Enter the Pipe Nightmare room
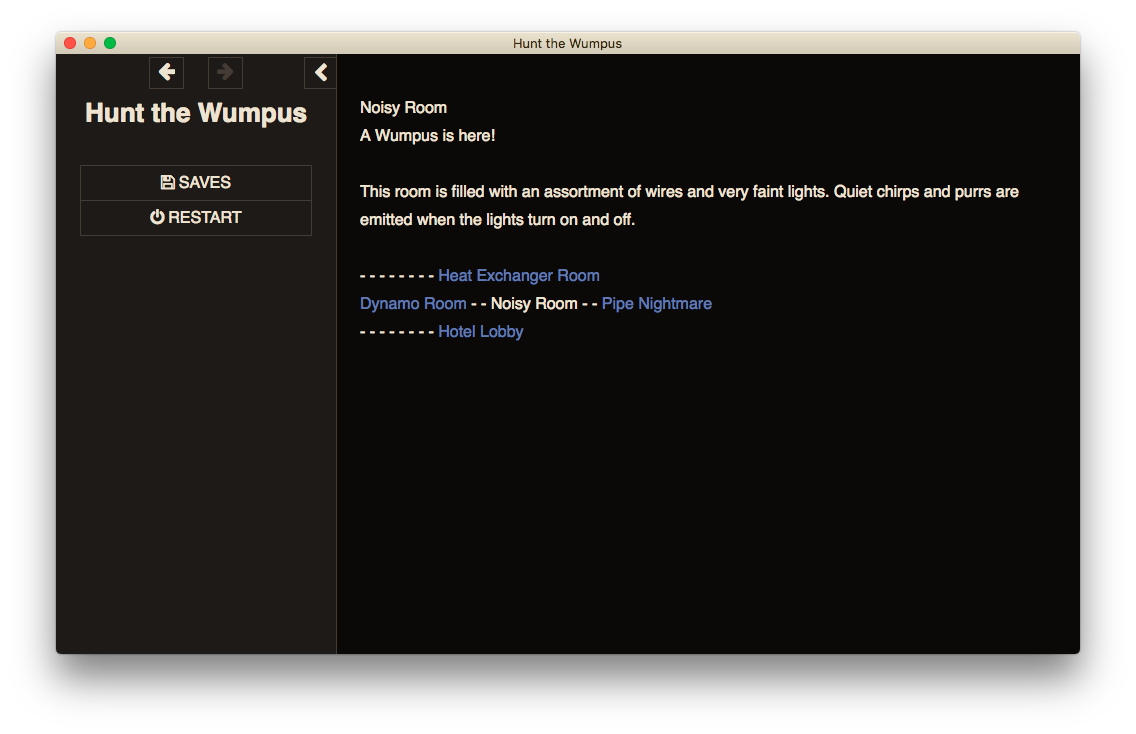 click(656, 304)
